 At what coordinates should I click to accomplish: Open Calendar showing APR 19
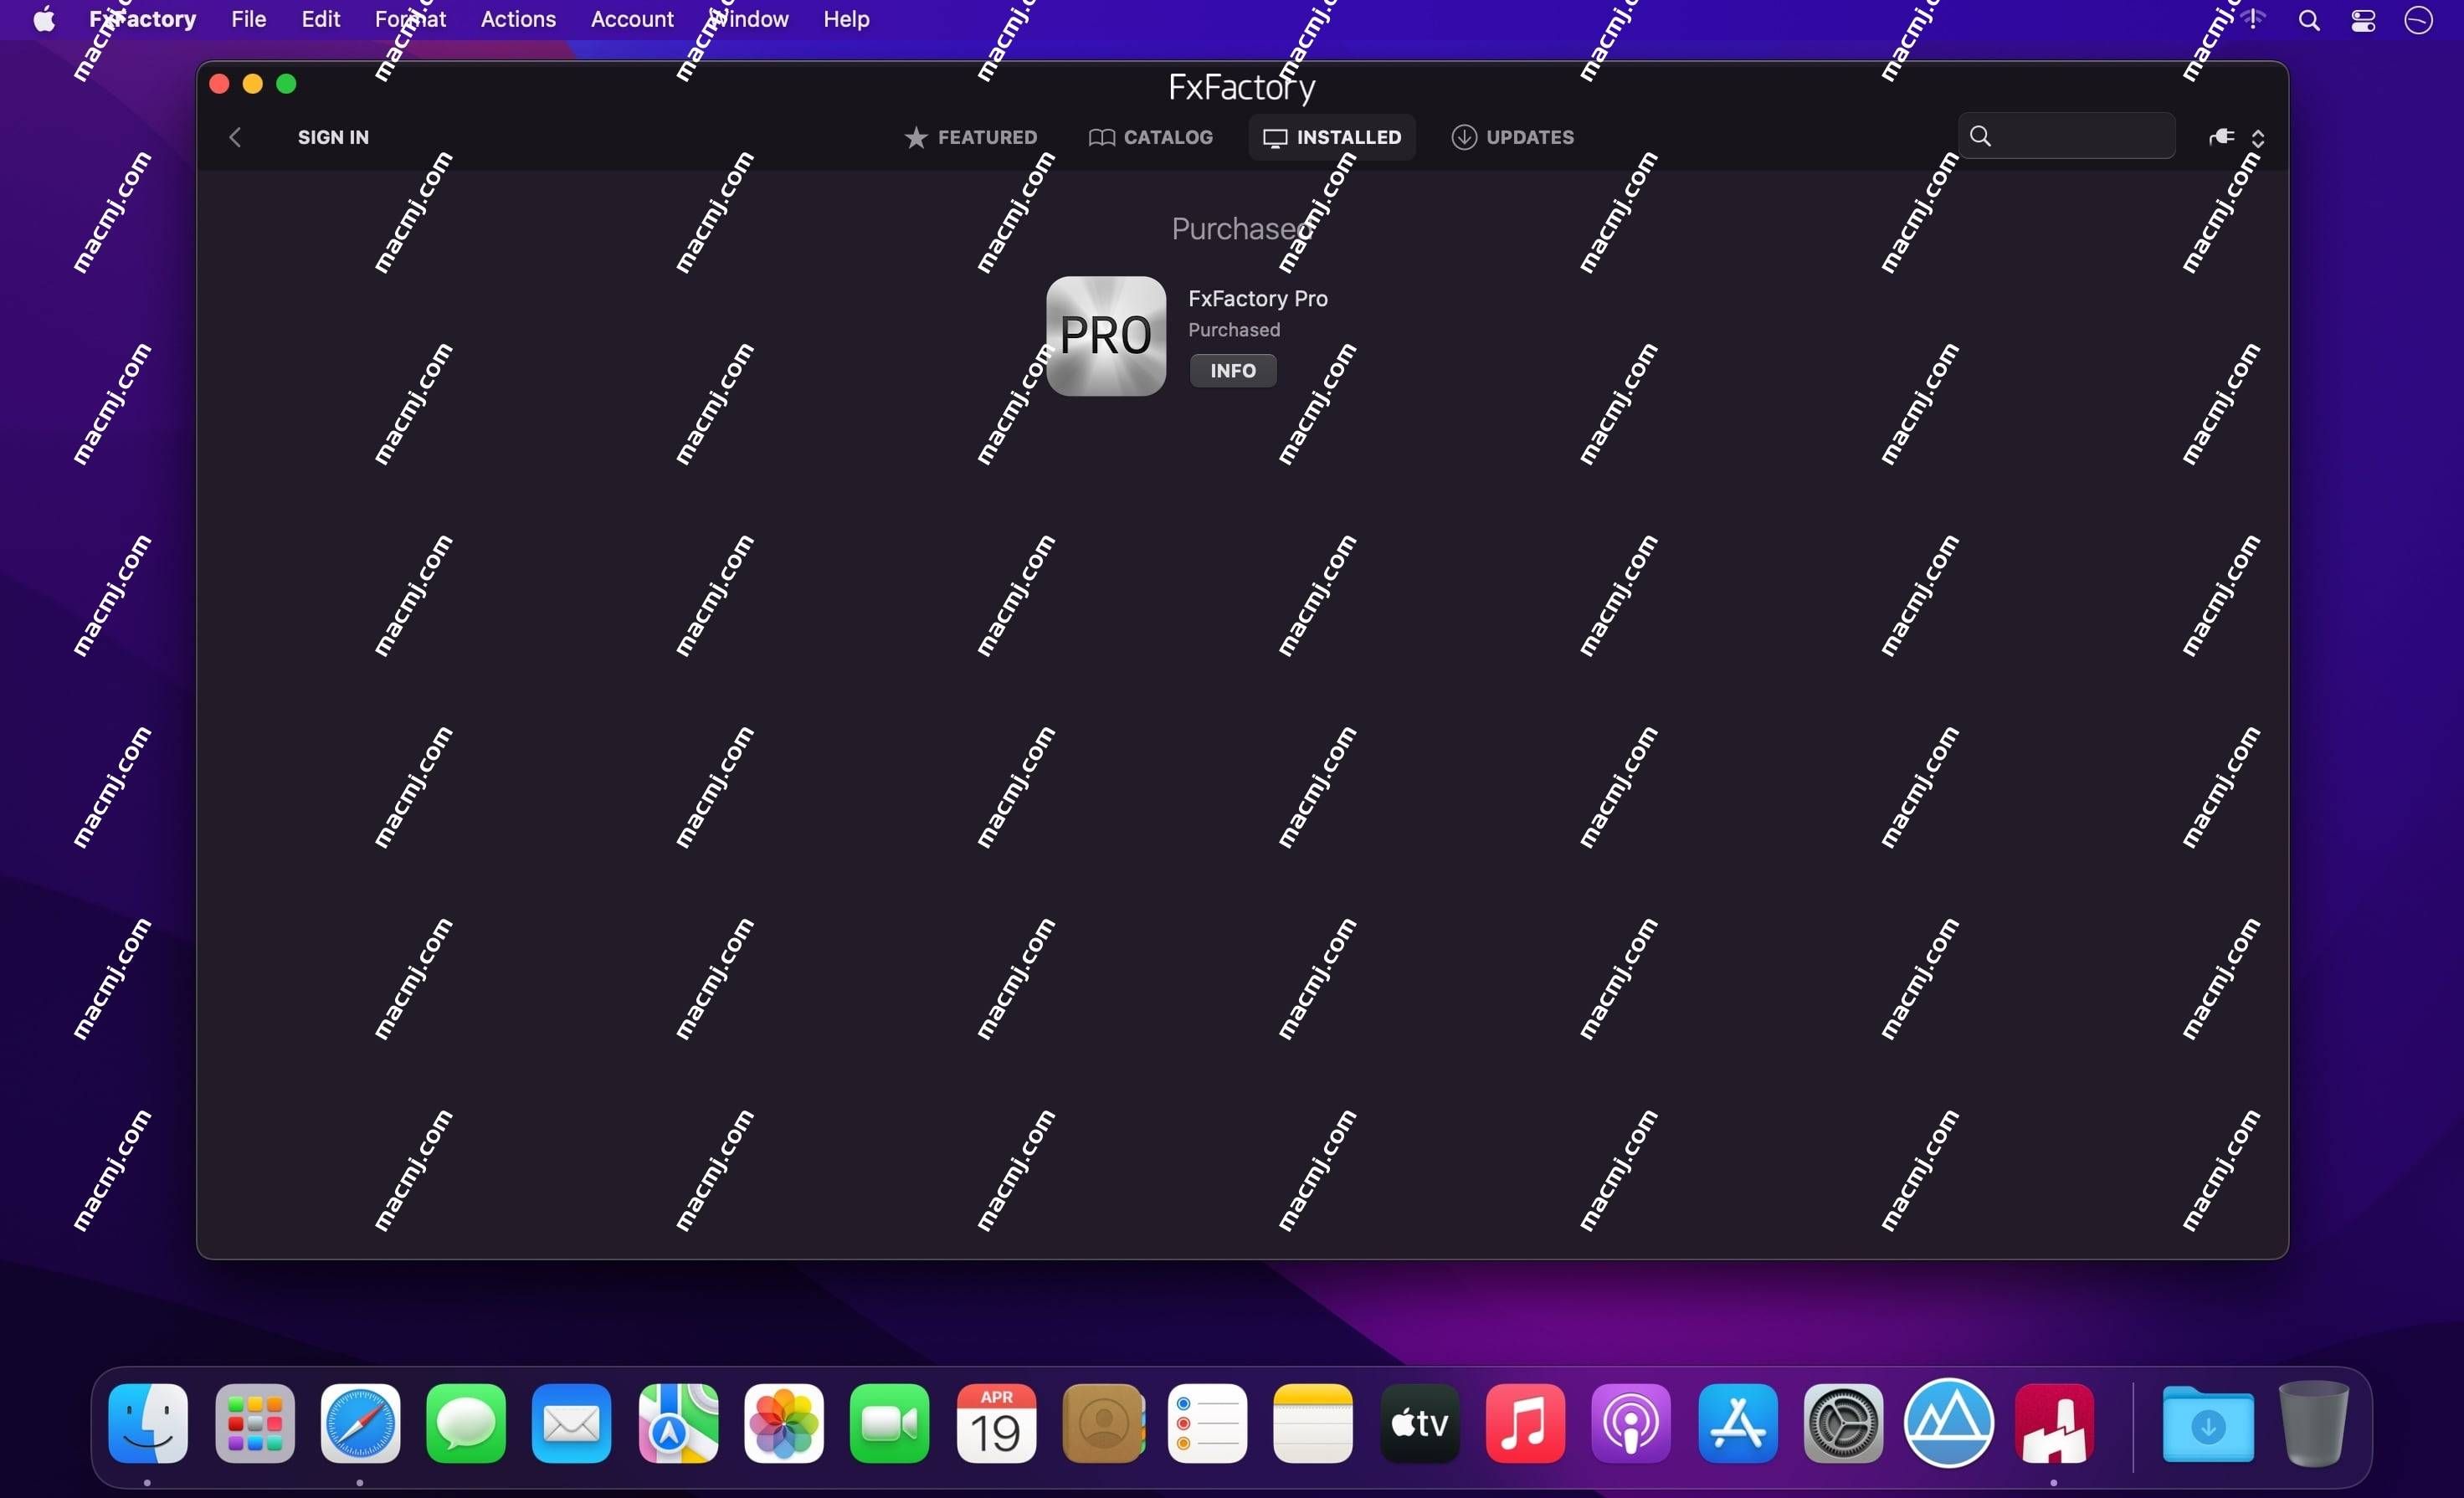[996, 1424]
